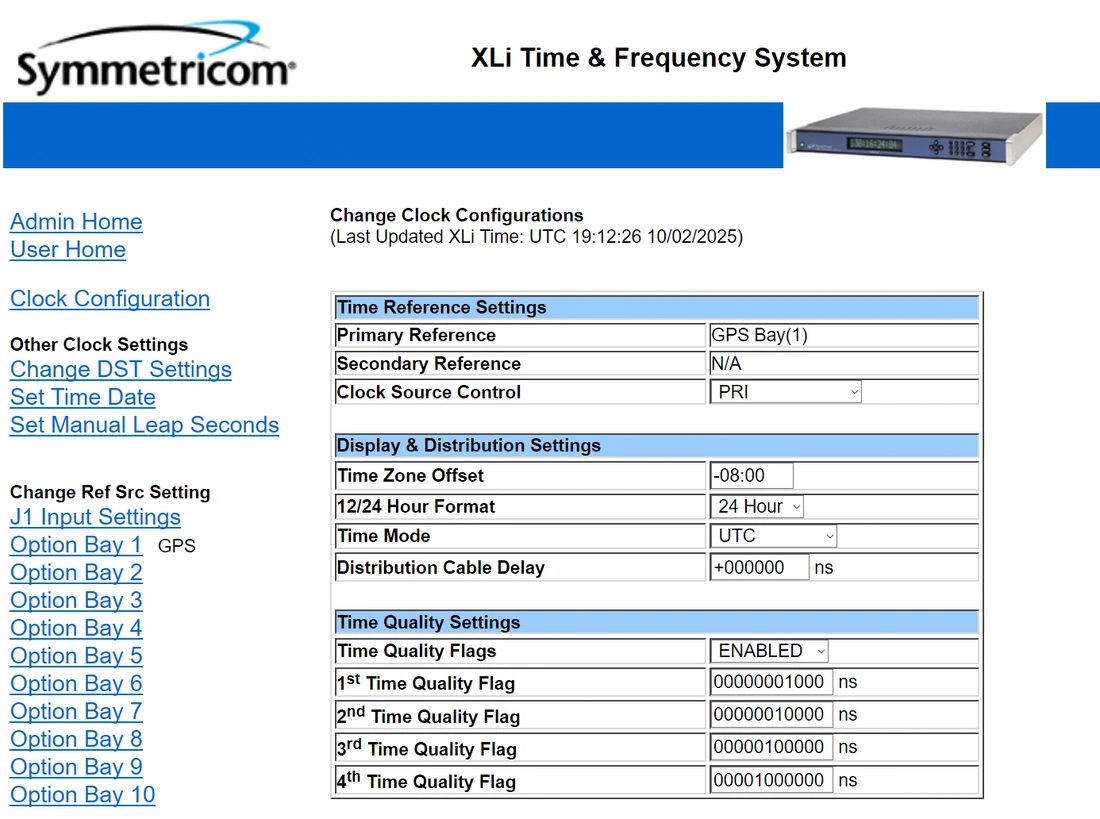This screenshot has height=819, width=1100.
Task: Open the Clock Source Control dropdown
Action: [786, 392]
